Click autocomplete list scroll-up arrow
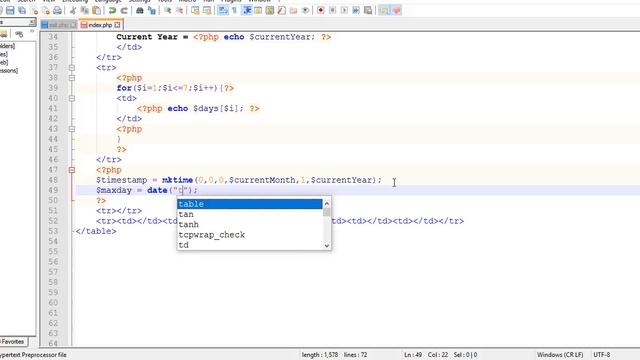640x360 pixels. coord(327,203)
